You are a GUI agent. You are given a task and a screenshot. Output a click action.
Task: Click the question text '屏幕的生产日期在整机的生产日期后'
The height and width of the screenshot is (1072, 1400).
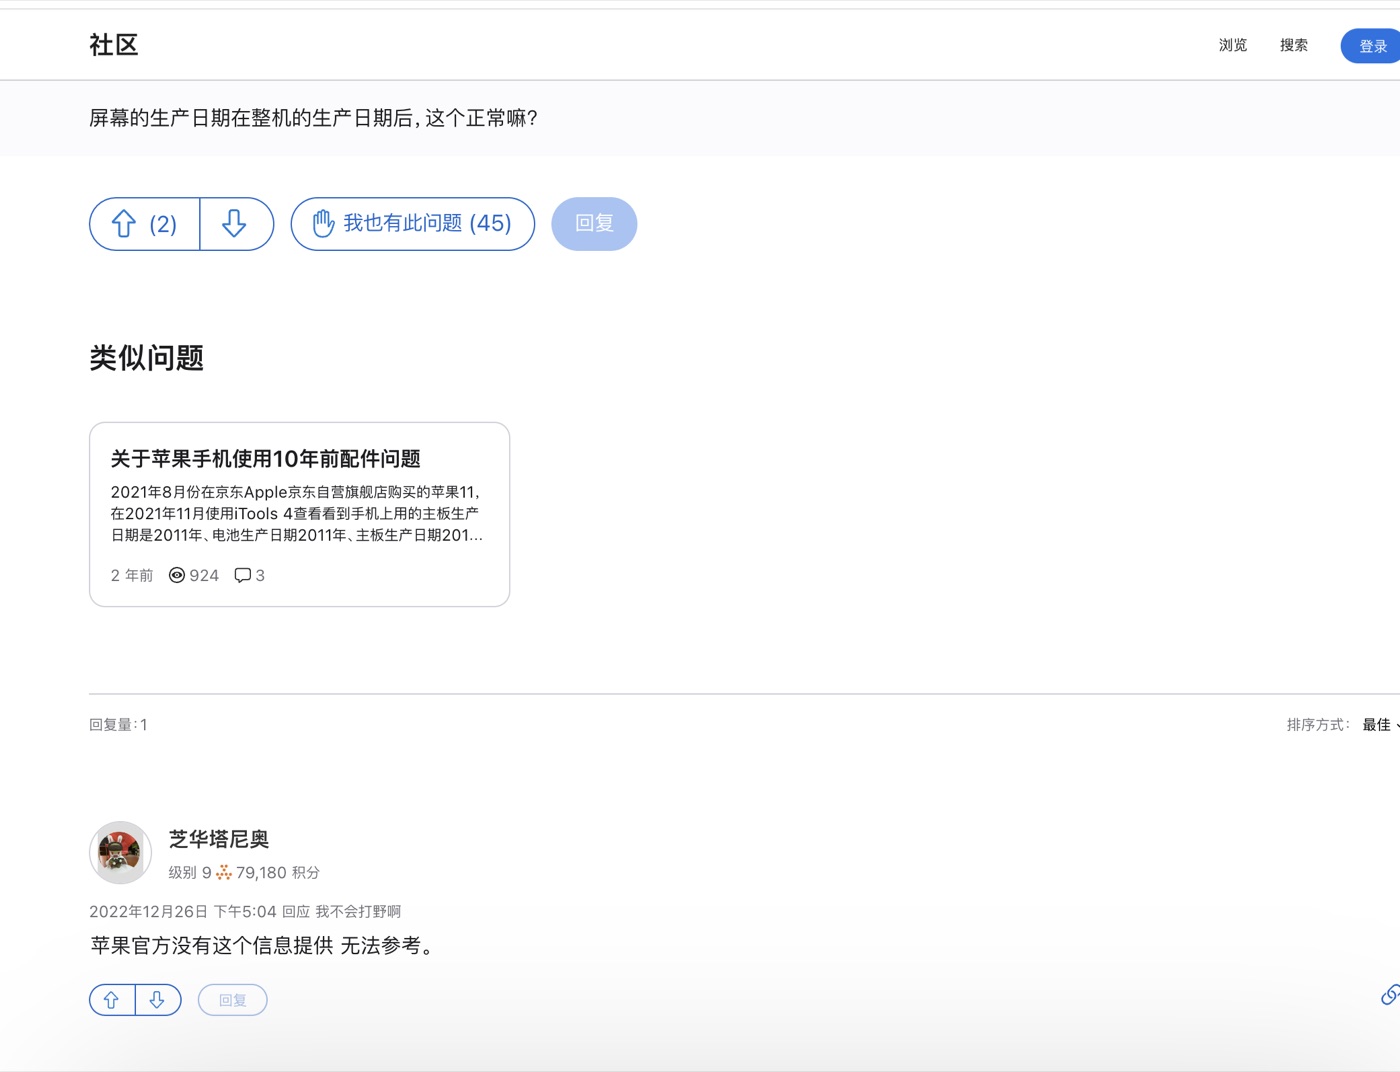(251, 118)
